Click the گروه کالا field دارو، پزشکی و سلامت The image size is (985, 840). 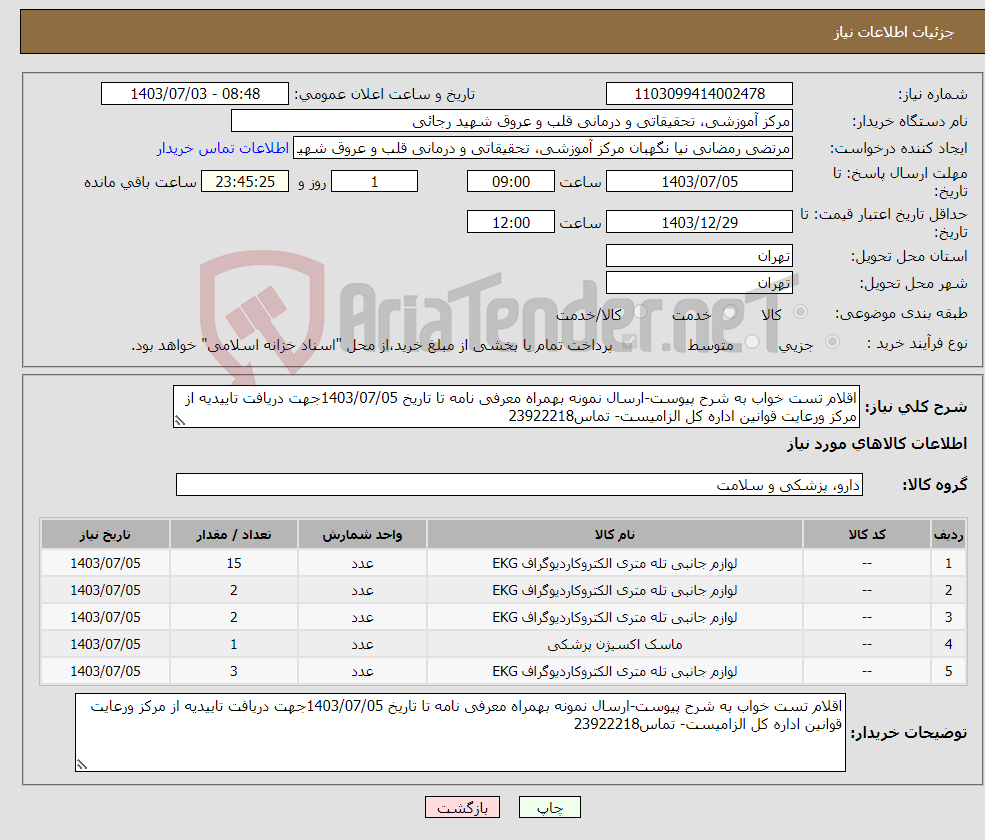pos(520,484)
